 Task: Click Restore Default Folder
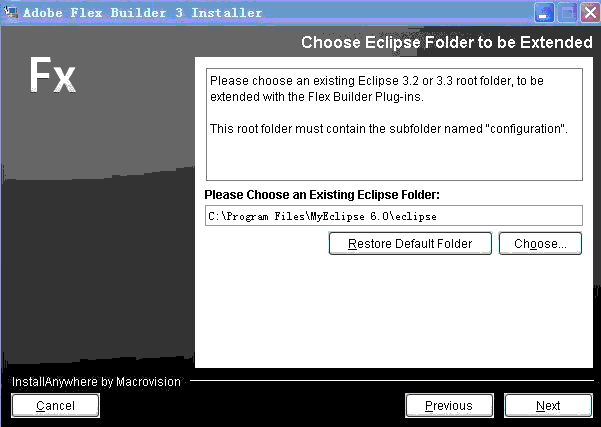(410, 243)
